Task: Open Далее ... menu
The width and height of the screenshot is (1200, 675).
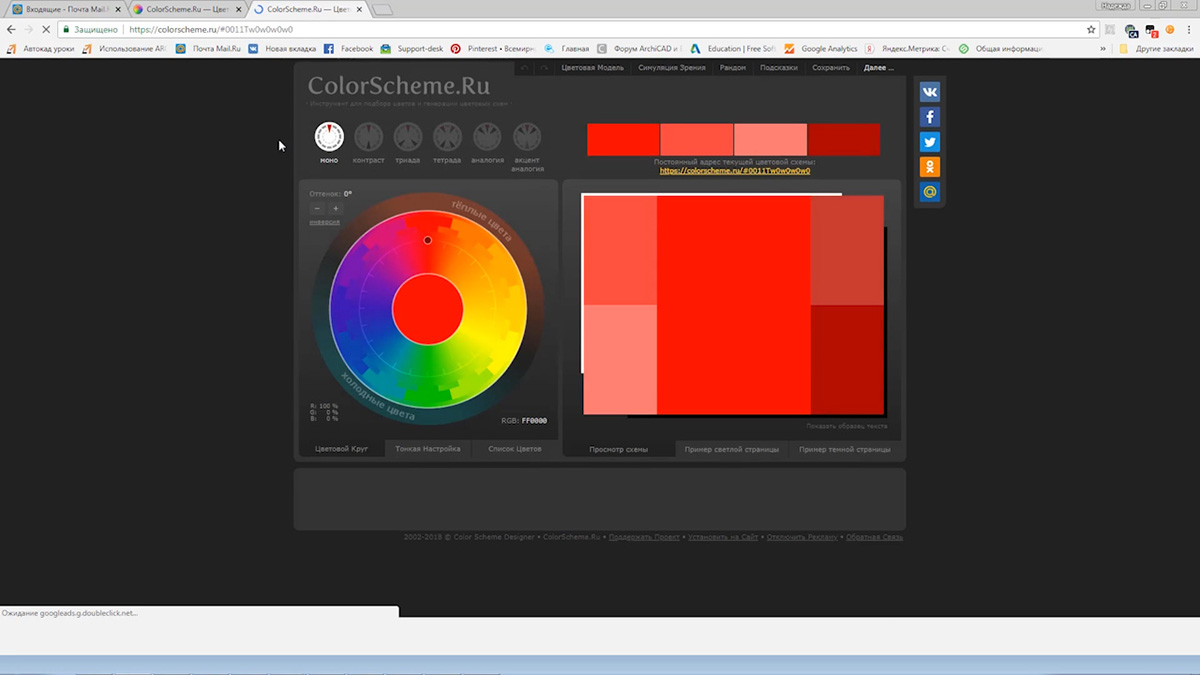Action: (x=879, y=68)
